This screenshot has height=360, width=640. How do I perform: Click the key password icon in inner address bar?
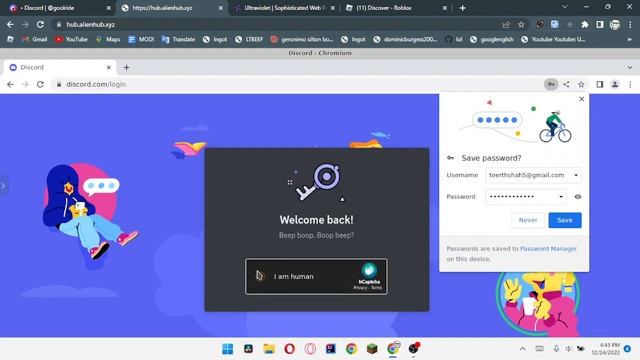tap(551, 84)
